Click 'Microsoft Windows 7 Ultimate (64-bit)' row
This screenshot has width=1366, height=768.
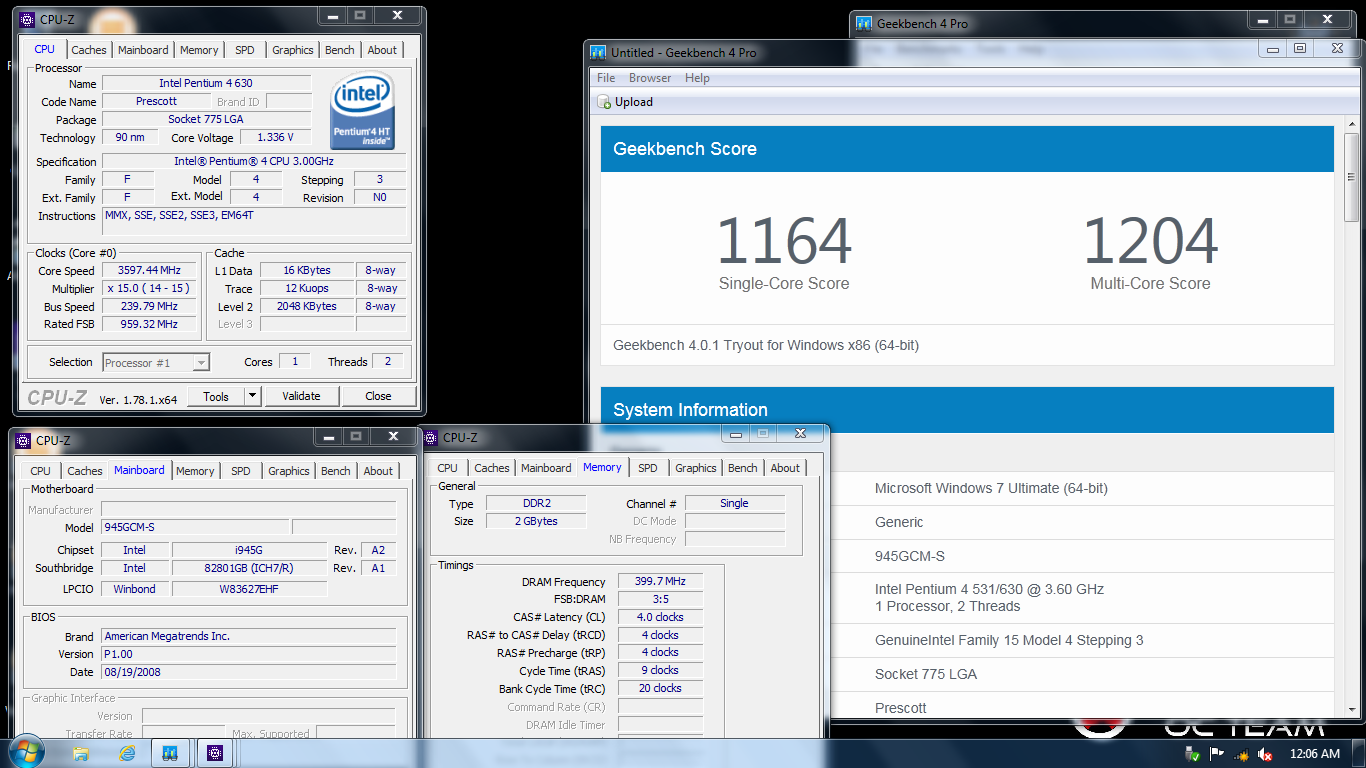coord(967,488)
